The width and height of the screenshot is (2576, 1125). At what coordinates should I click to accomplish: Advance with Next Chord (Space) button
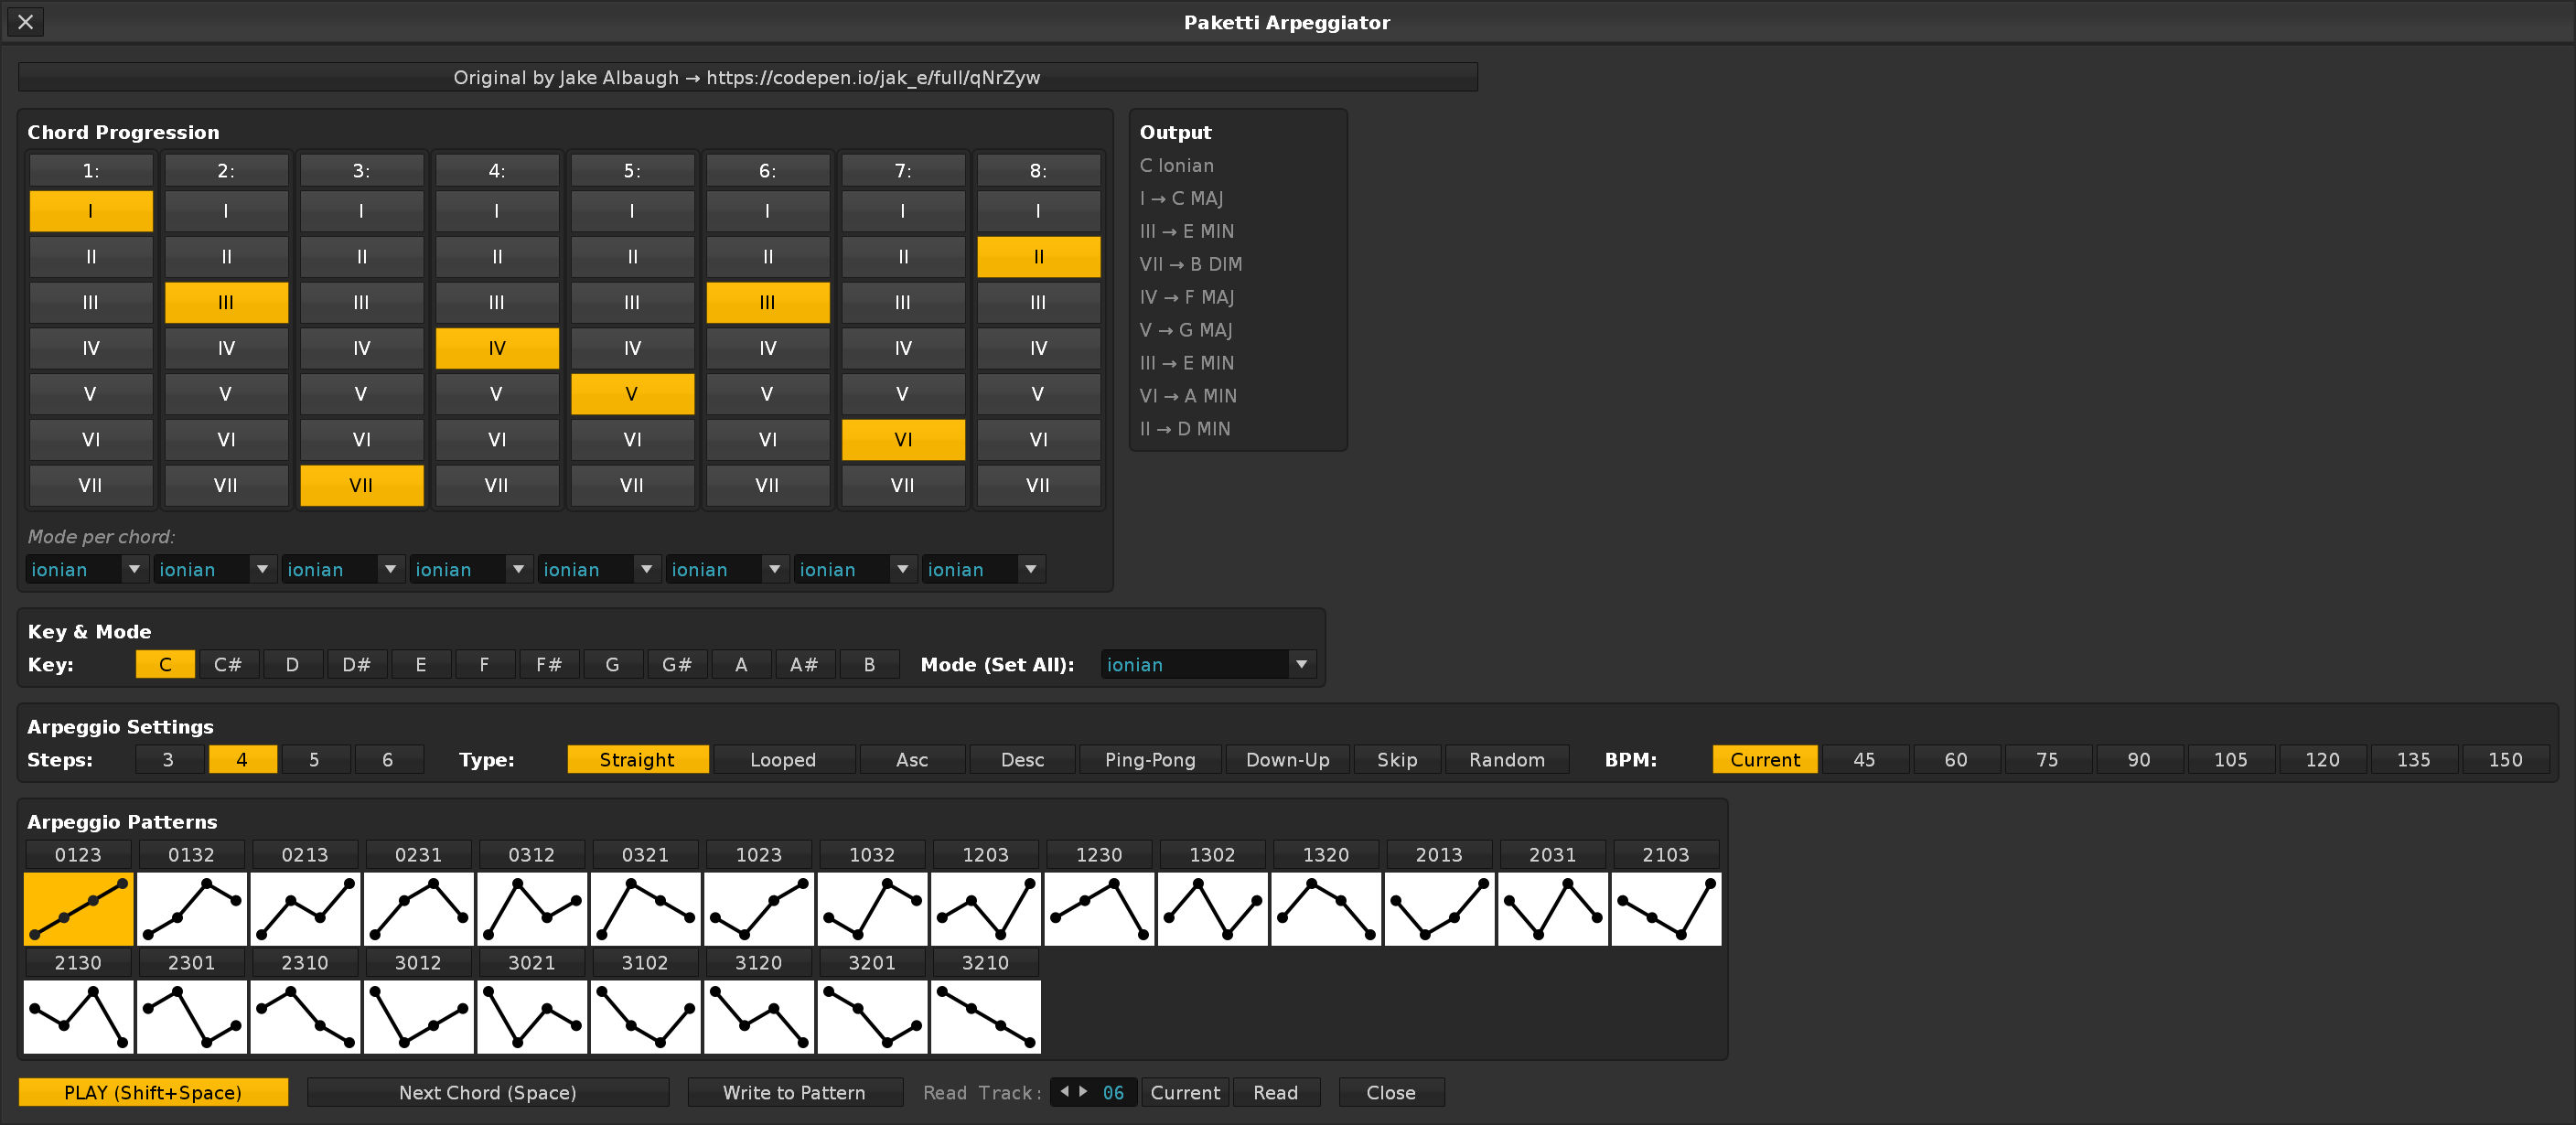(488, 1092)
